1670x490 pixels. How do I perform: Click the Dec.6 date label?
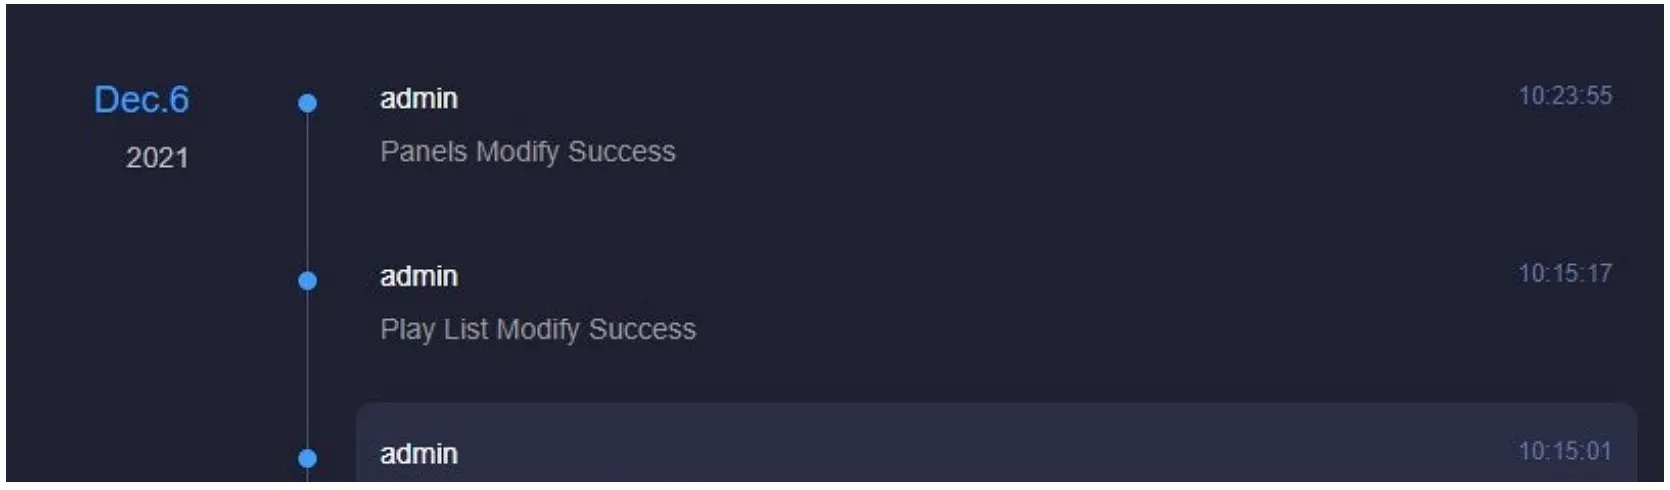[141, 100]
